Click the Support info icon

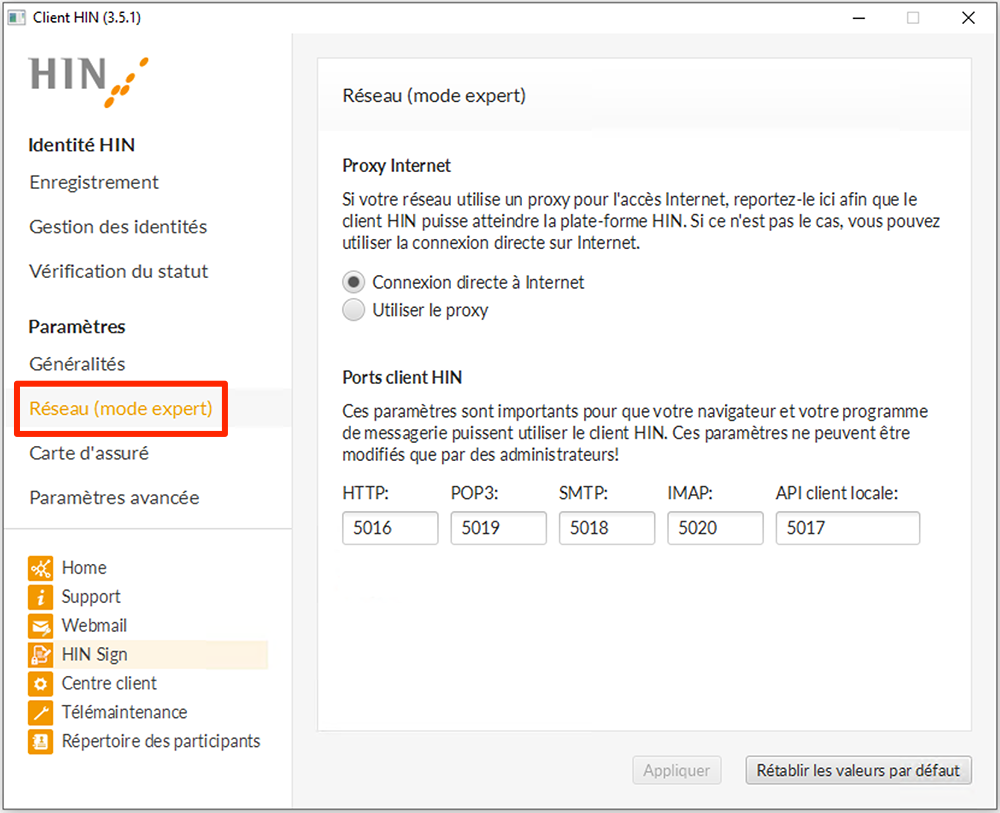click(x=40, y=597)
